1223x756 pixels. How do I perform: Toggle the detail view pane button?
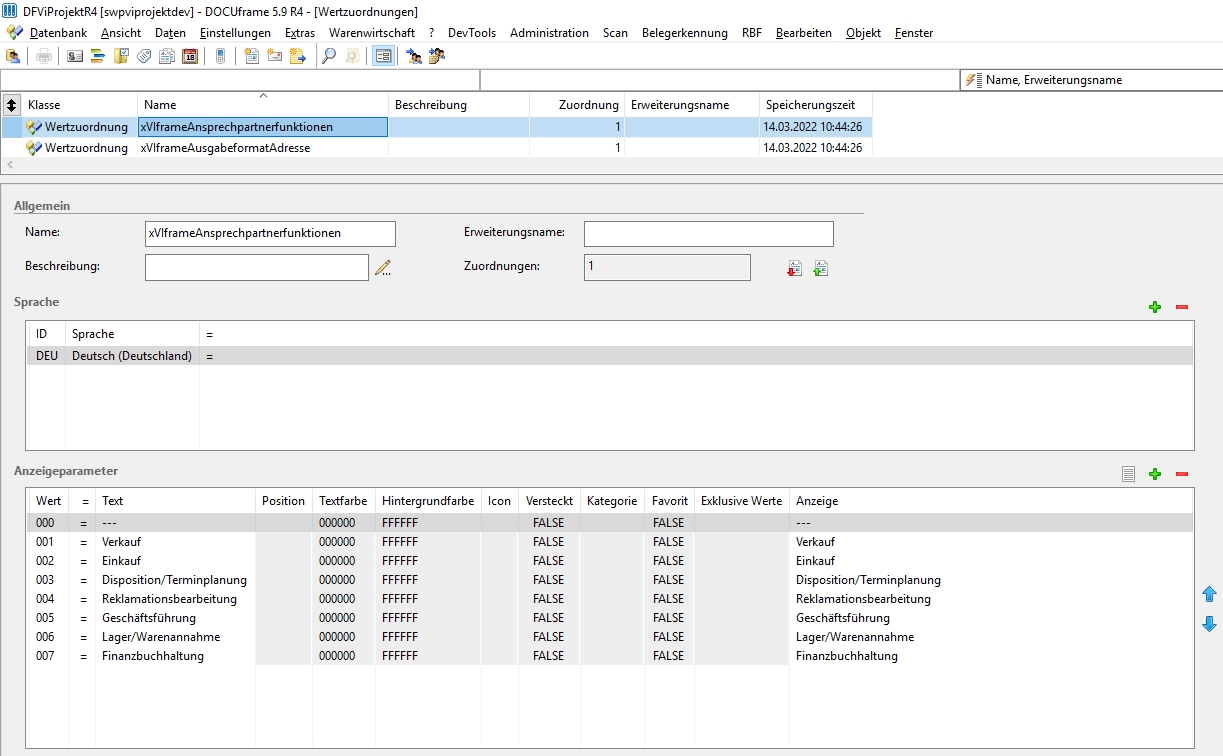pyautogui.click(x=383, y=56)
